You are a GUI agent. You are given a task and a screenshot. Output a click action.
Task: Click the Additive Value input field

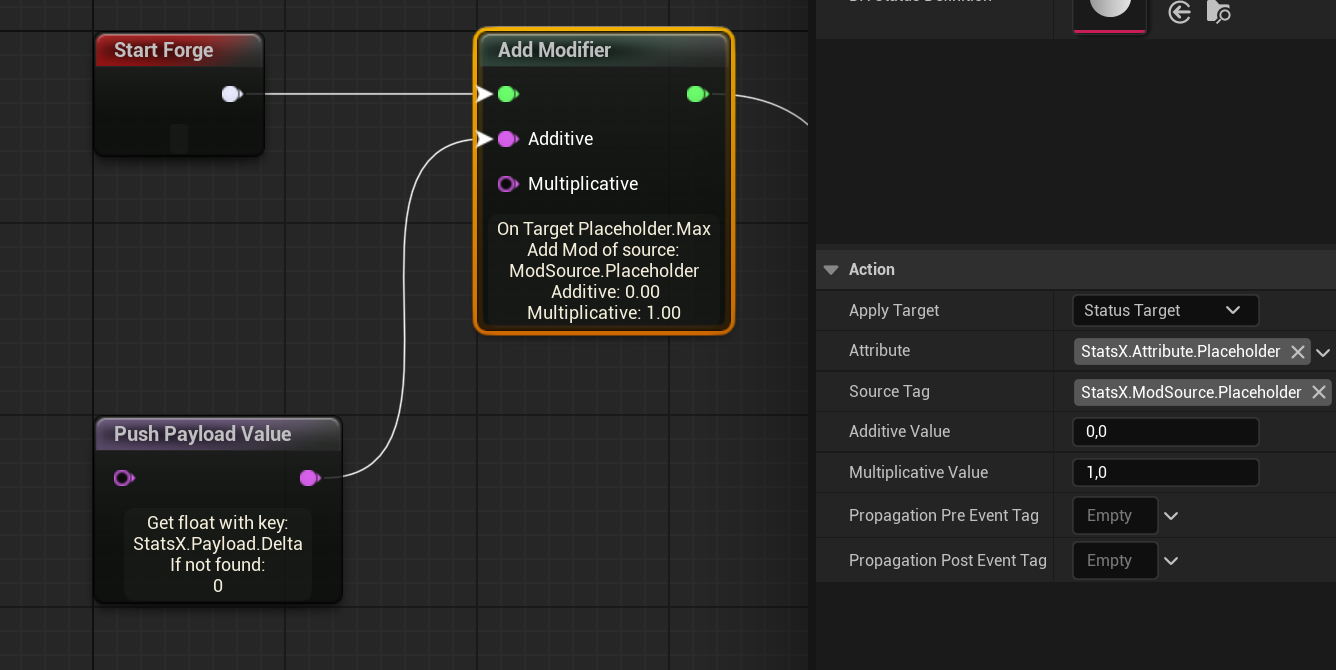tap(1164, 432)
